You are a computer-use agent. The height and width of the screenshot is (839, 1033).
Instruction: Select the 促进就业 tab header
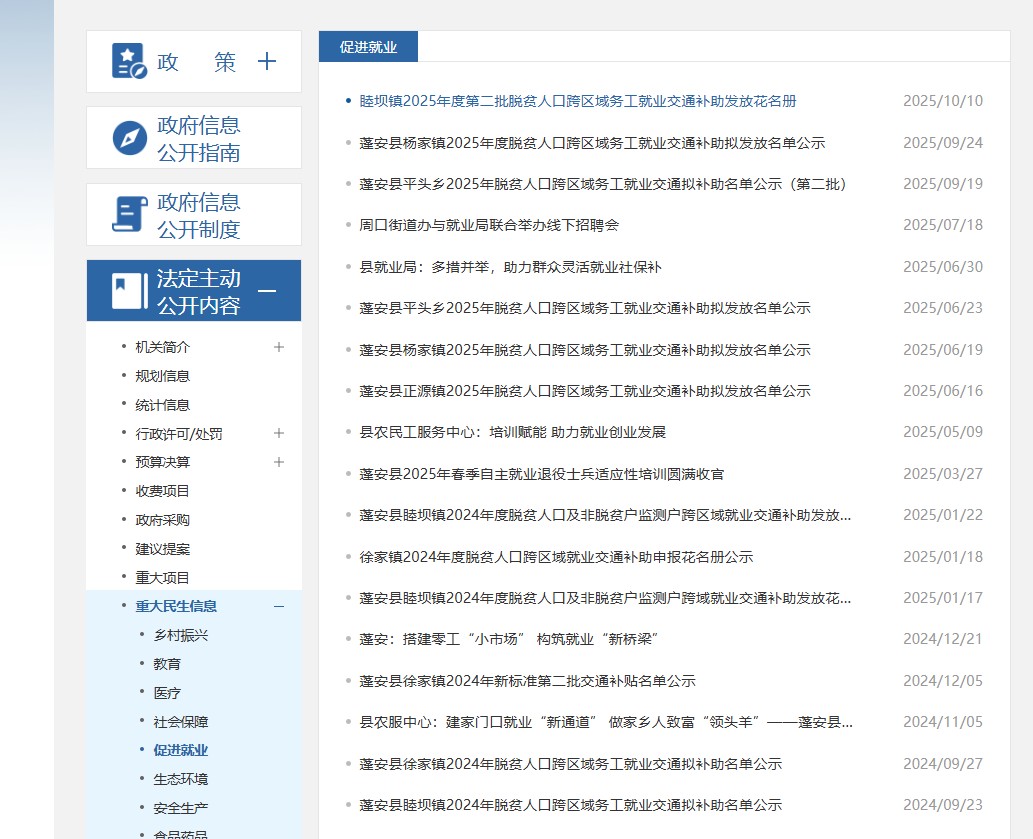(368, 47)
